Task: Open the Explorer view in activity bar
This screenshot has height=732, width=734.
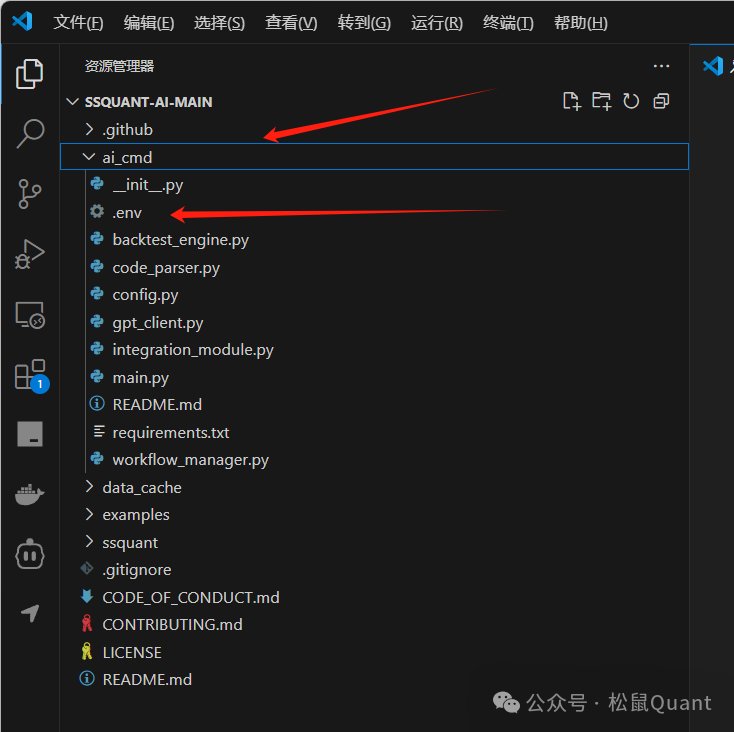Action: click(x=30, y=74)
